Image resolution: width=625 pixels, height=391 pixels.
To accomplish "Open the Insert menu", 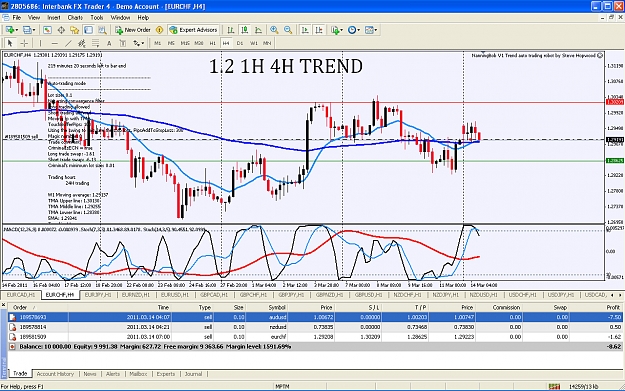I will tap(54, 18).
